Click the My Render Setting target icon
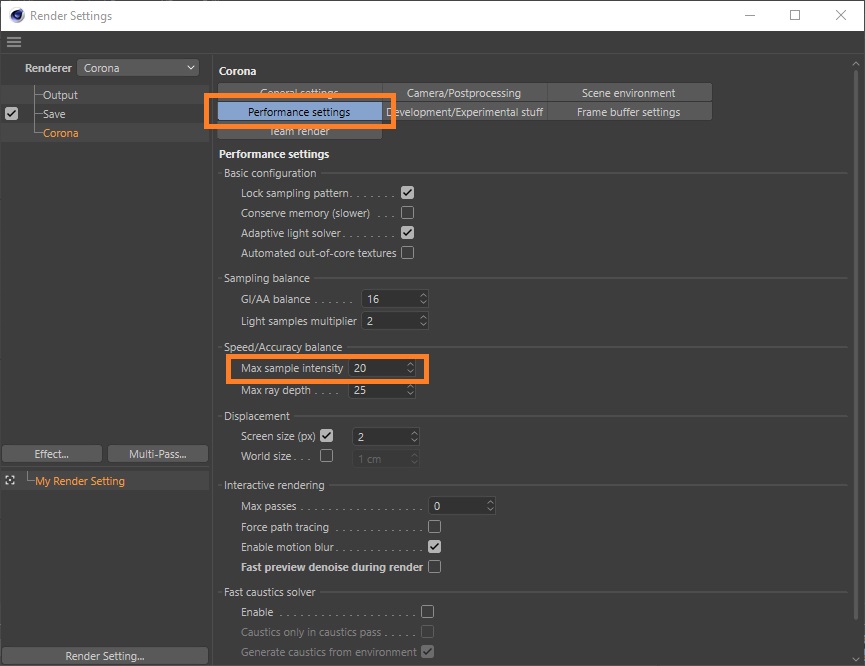Image resolution: width=865 pixels, height=666 pixels. (10, 481)
